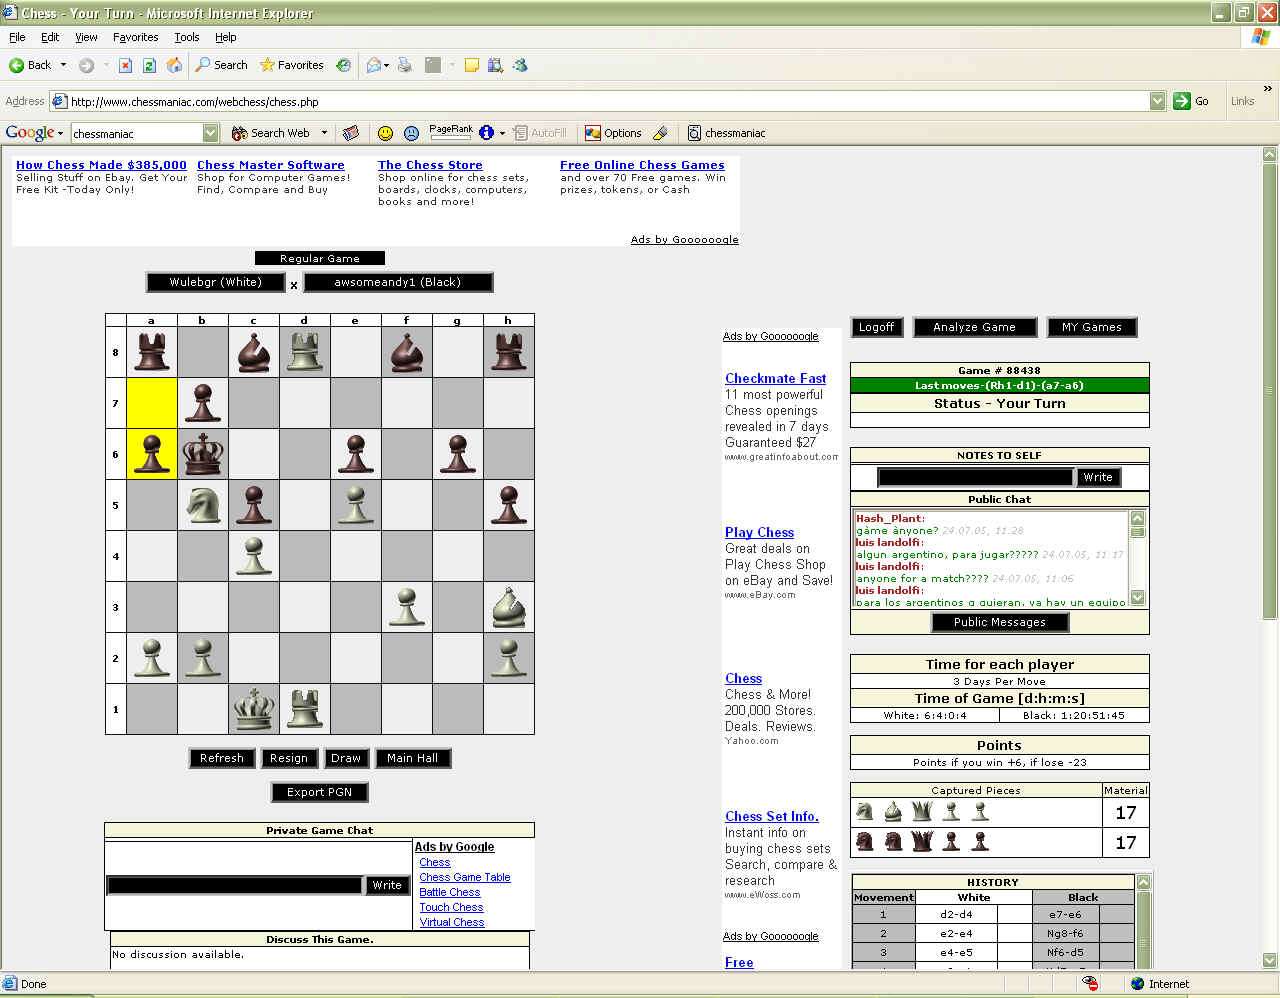Select the white knight on b5

coord(202,505)
